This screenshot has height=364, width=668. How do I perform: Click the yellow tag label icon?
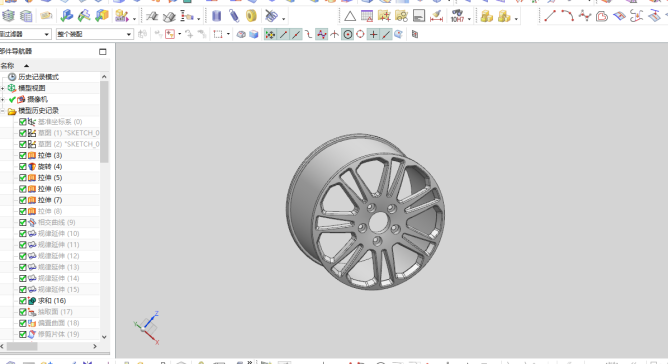click(x=46, y=16)
